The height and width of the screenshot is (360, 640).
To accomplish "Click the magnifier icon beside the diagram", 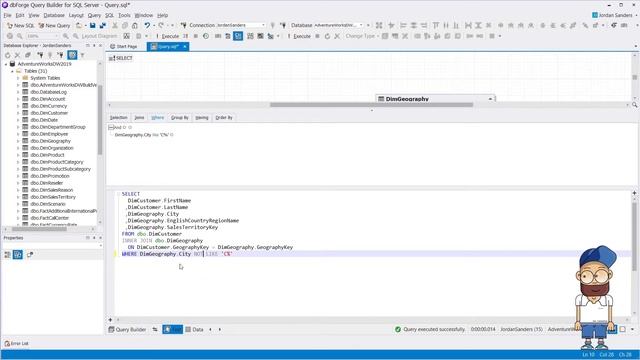I will click(635, 105).
